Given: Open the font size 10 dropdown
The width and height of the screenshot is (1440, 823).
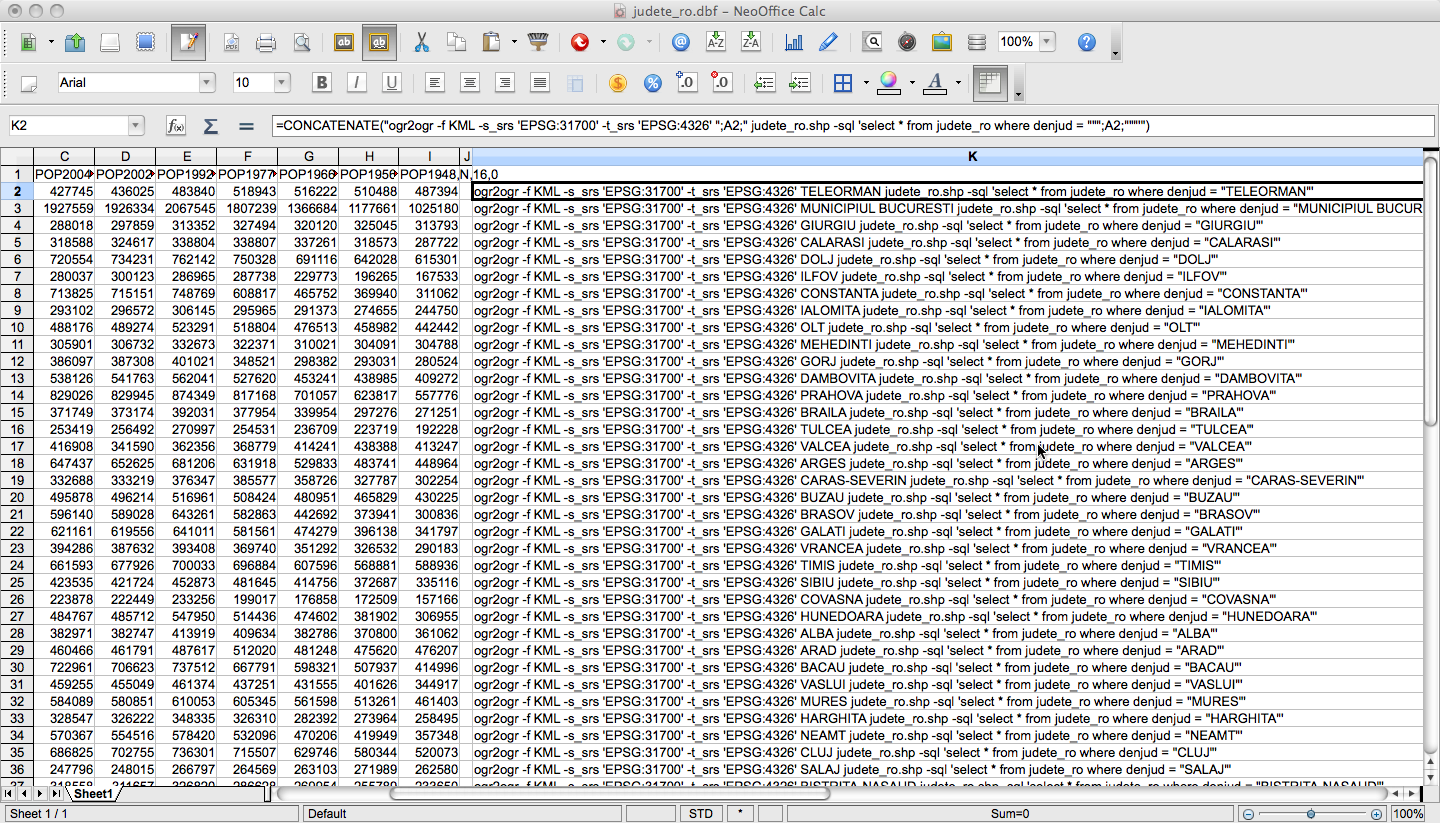Looking at the screenshot, I should [282, 83].
